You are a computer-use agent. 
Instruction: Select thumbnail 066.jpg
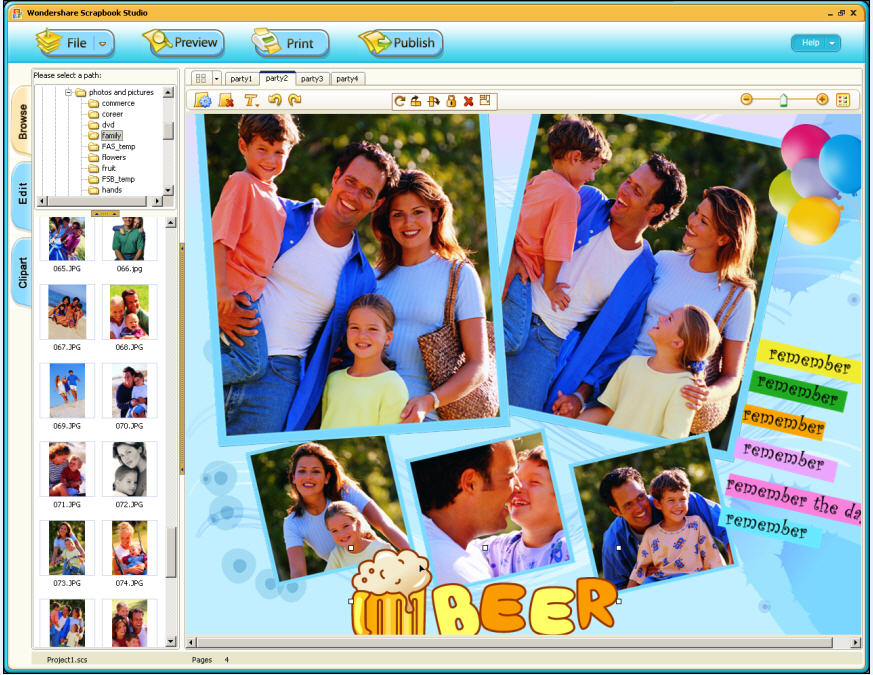(x=129, y=239)
